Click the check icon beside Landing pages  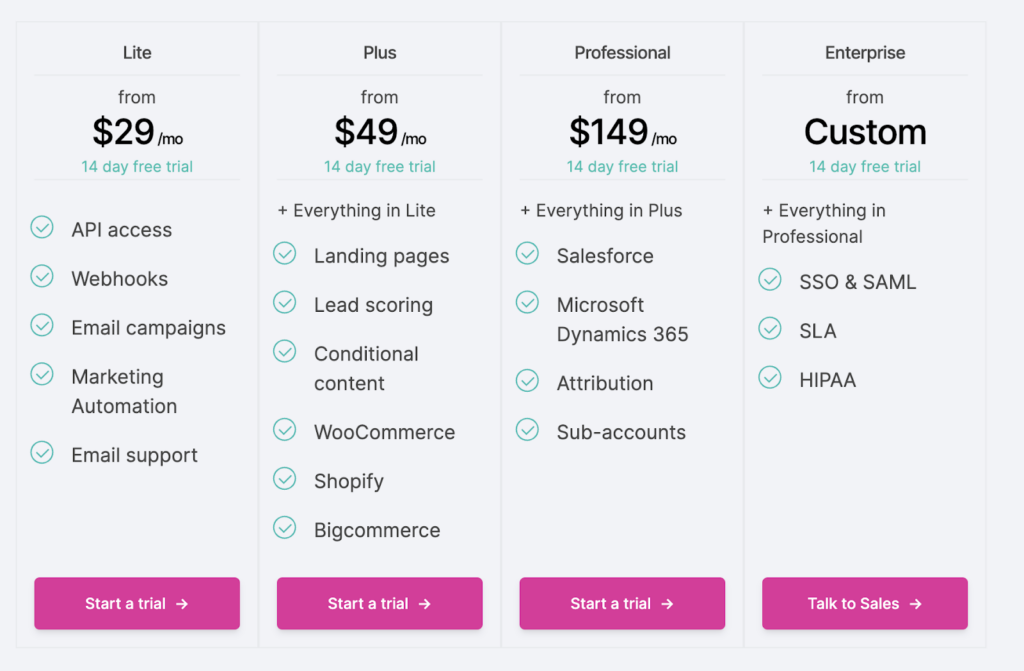tap(285, 254)
